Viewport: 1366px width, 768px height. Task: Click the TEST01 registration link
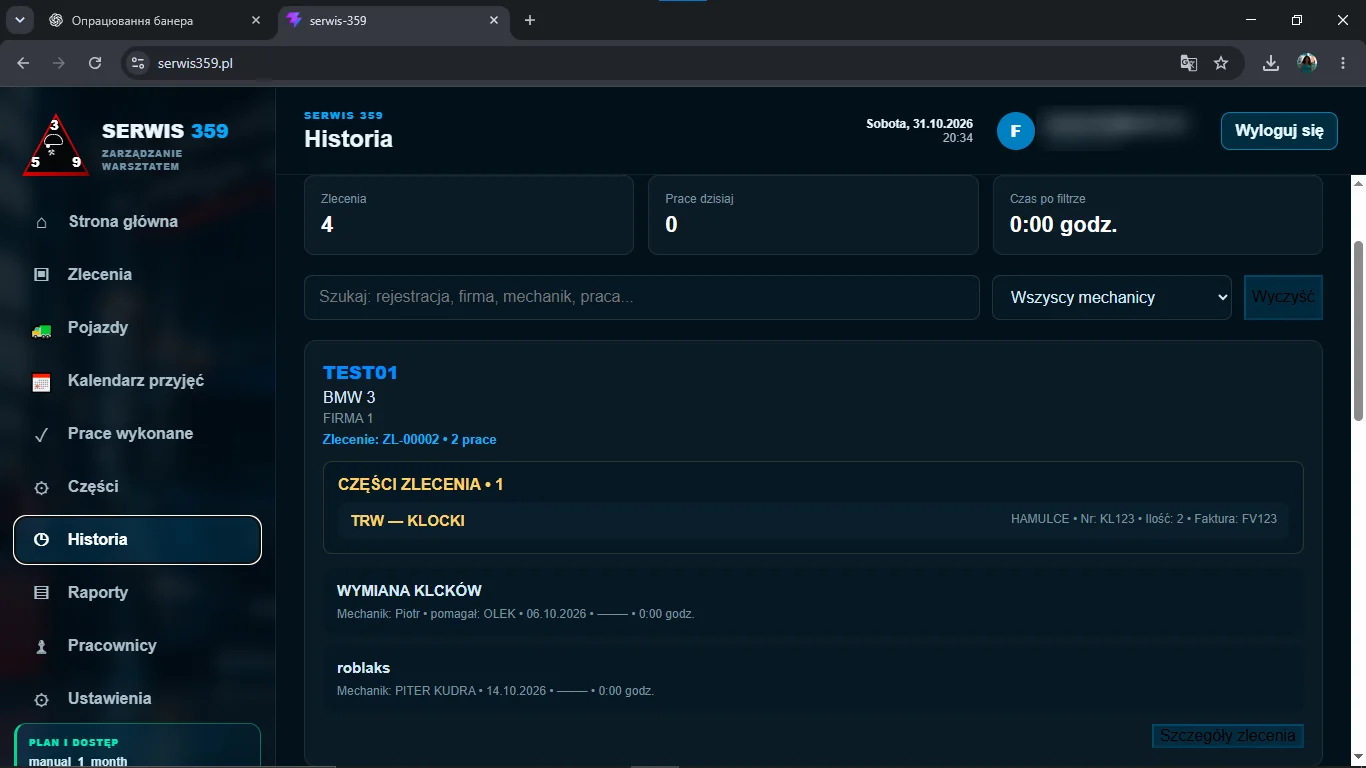click(x=360, y=373)
